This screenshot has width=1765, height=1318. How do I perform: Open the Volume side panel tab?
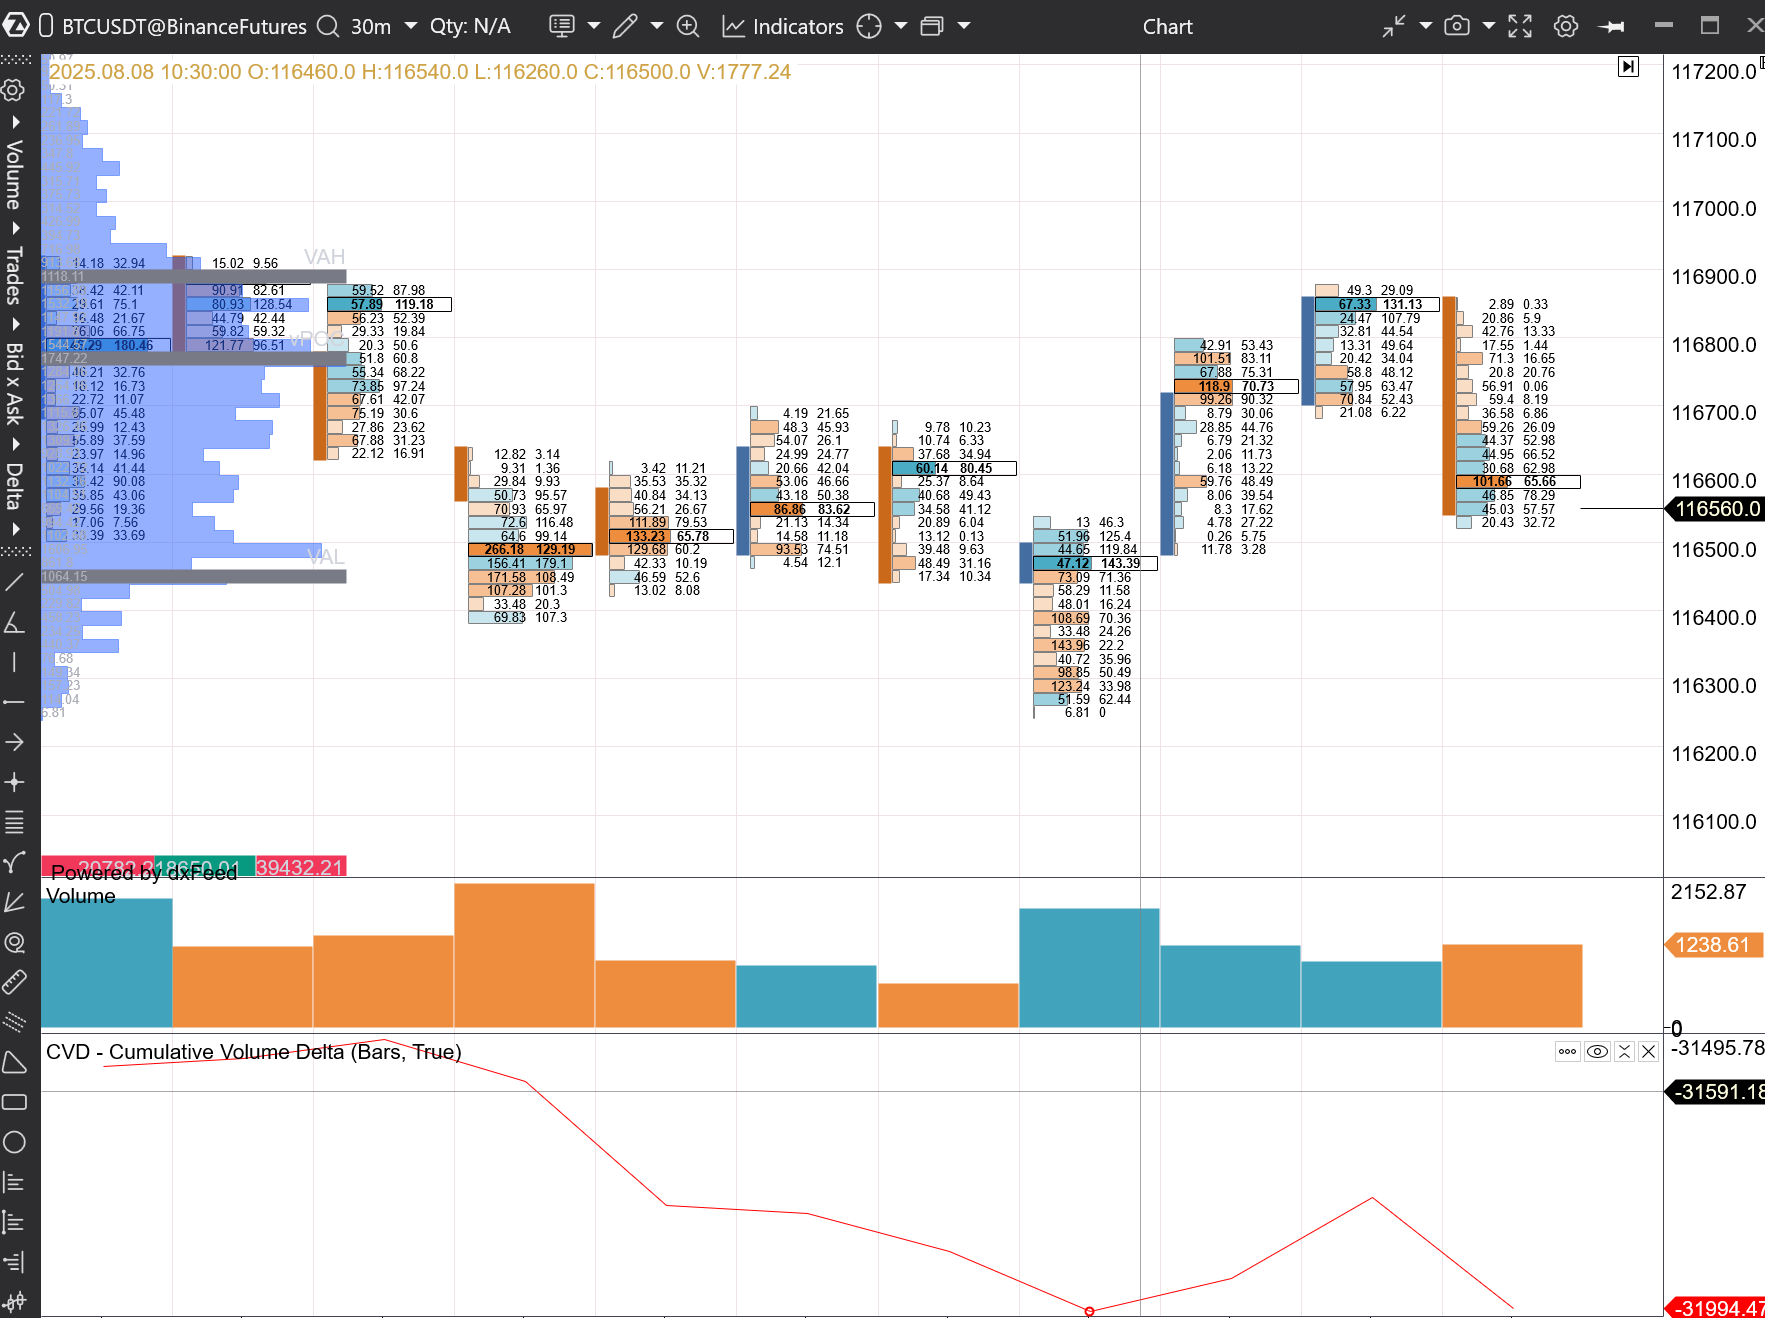coord(14,174)
